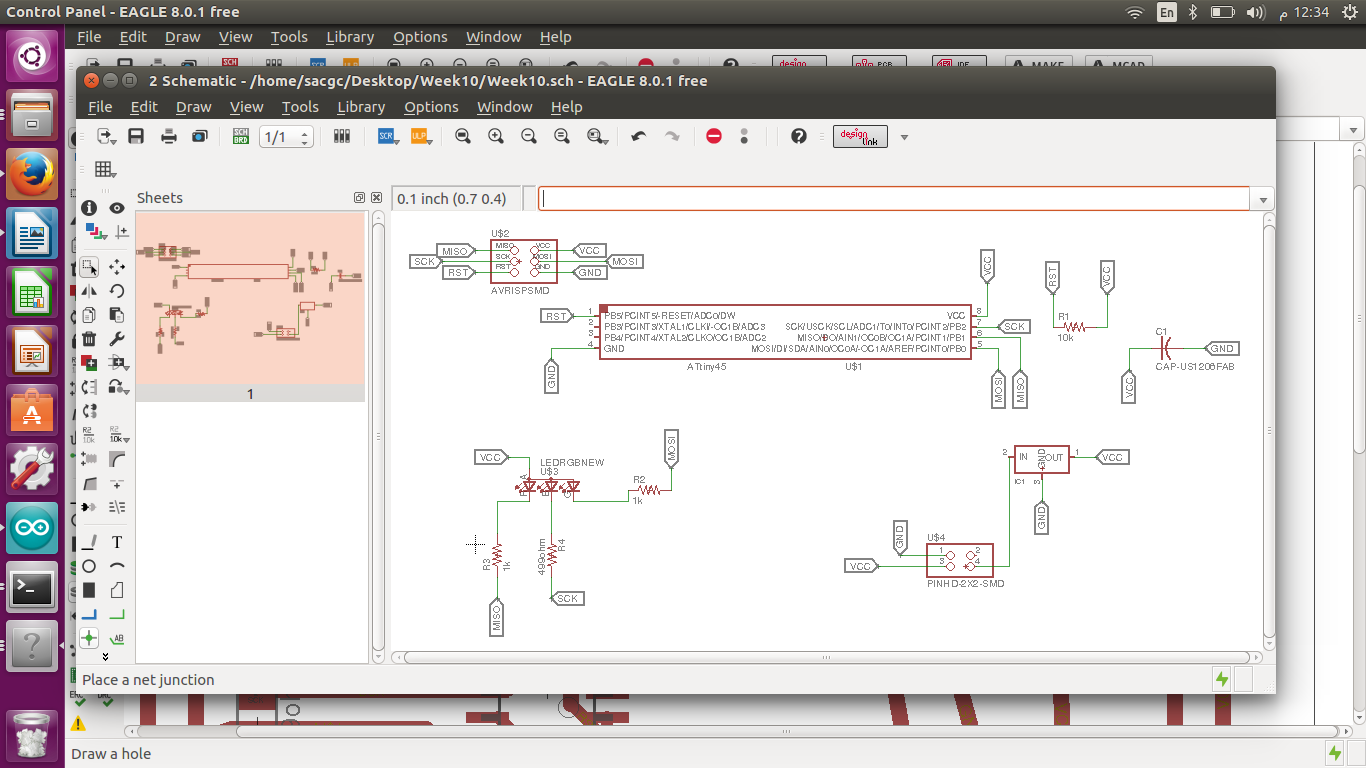Viewport: 1366px width, 768px height.
Task: Switch to board with SCH/BRD icon
Action: click(x=241, y=136)
